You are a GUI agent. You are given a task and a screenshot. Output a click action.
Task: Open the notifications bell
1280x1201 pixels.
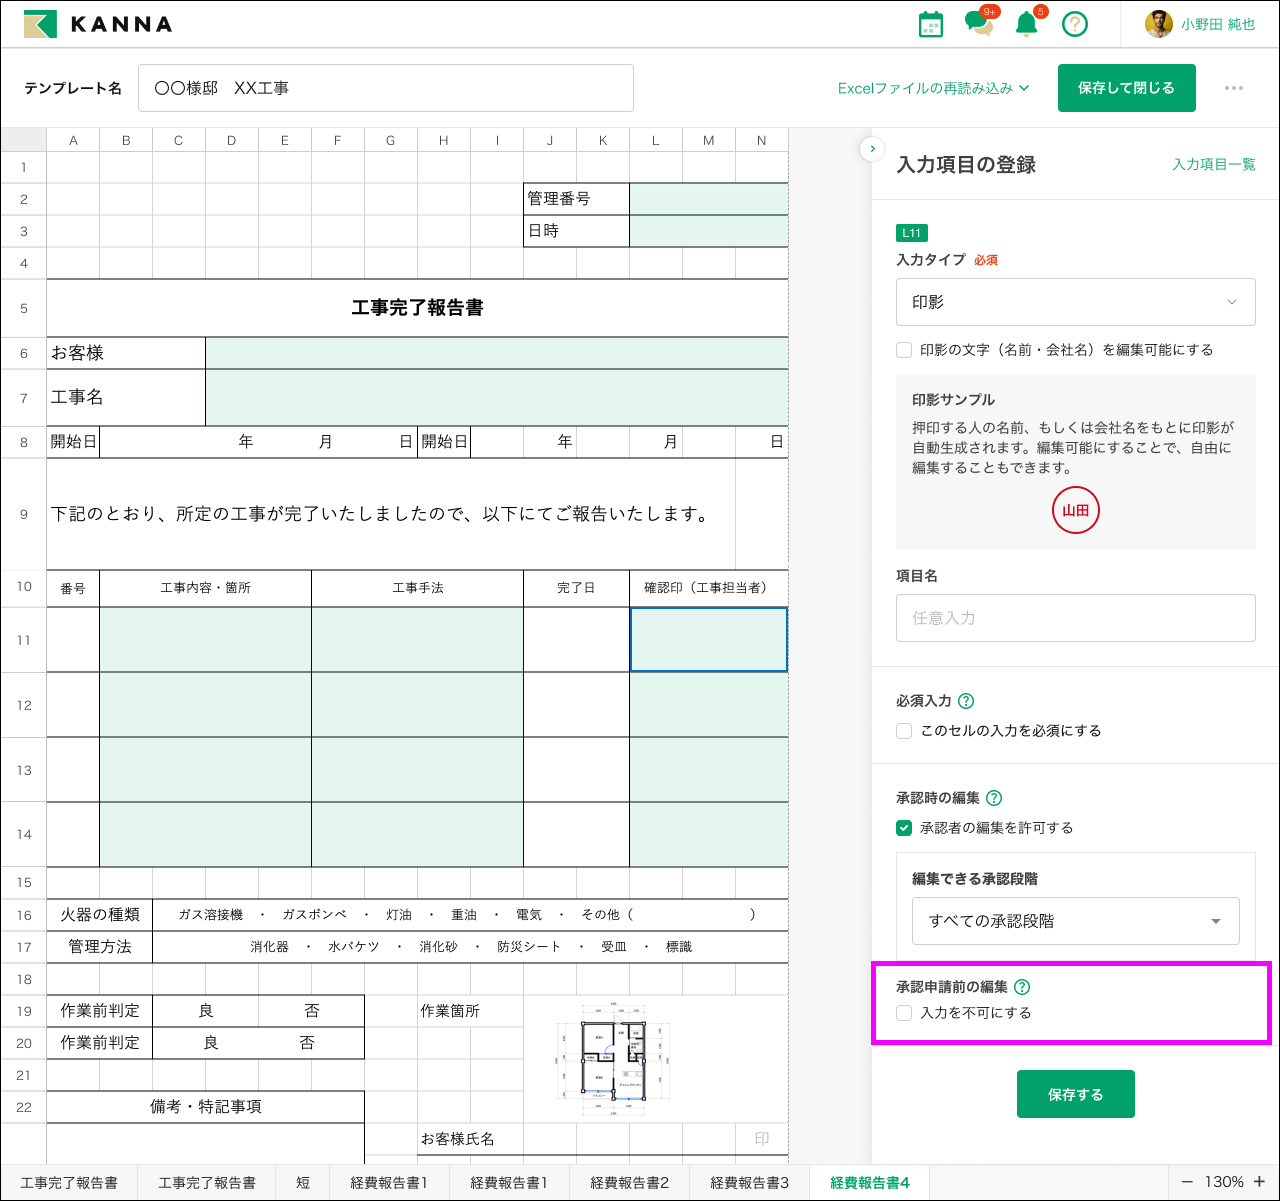pos(1026,25)
